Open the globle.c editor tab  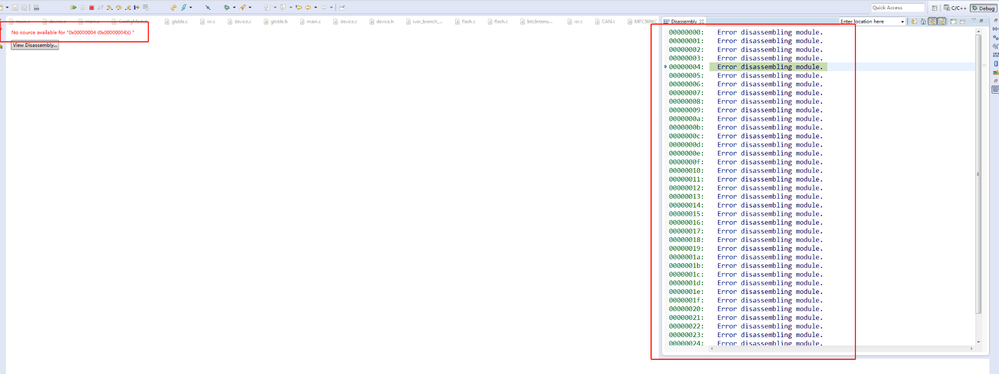click(x=176, y=22)
